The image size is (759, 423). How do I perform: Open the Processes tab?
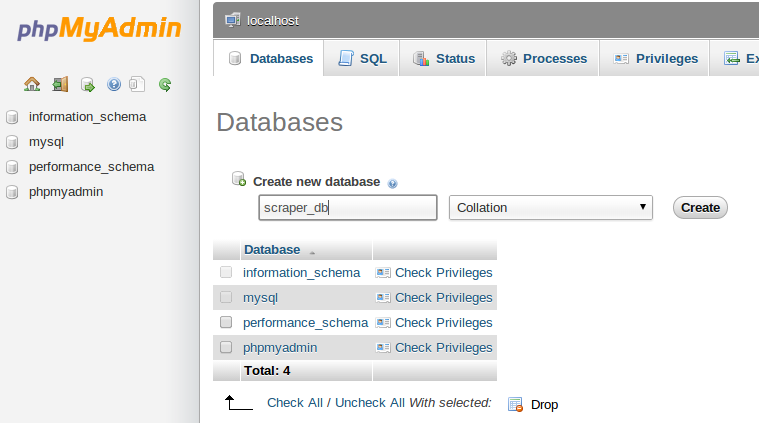pyautogui.click(x=543, y=59)
